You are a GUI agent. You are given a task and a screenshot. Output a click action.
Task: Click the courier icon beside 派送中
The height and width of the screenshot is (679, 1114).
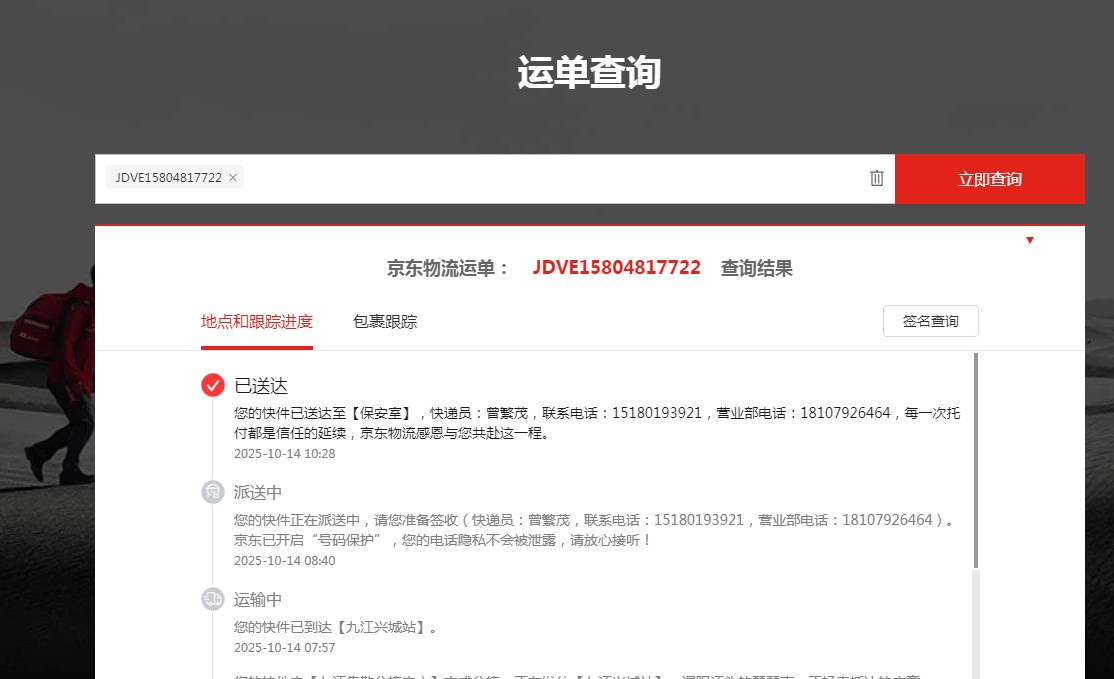213,492
